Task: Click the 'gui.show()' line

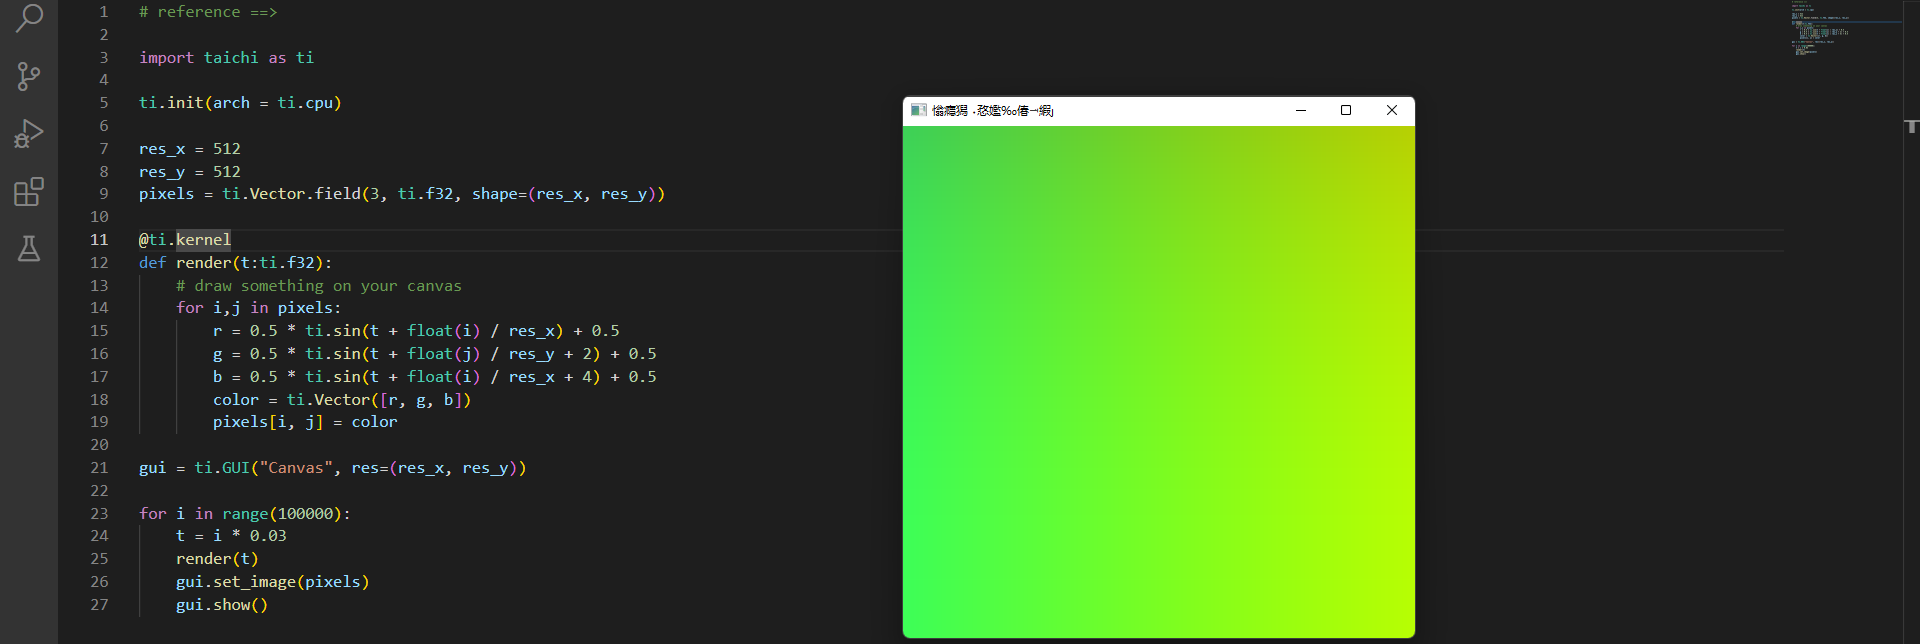Action: point(222,605)
